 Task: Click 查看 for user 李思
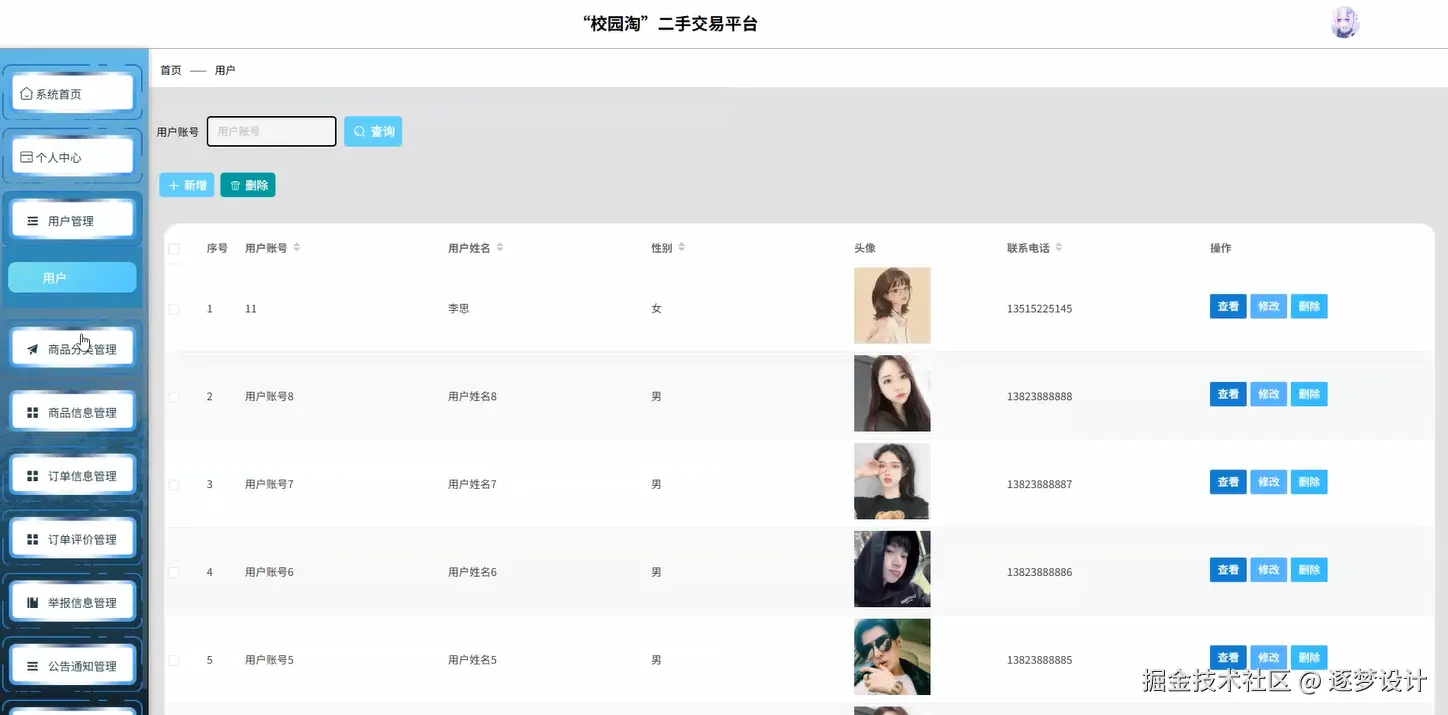click(1228, 307)
